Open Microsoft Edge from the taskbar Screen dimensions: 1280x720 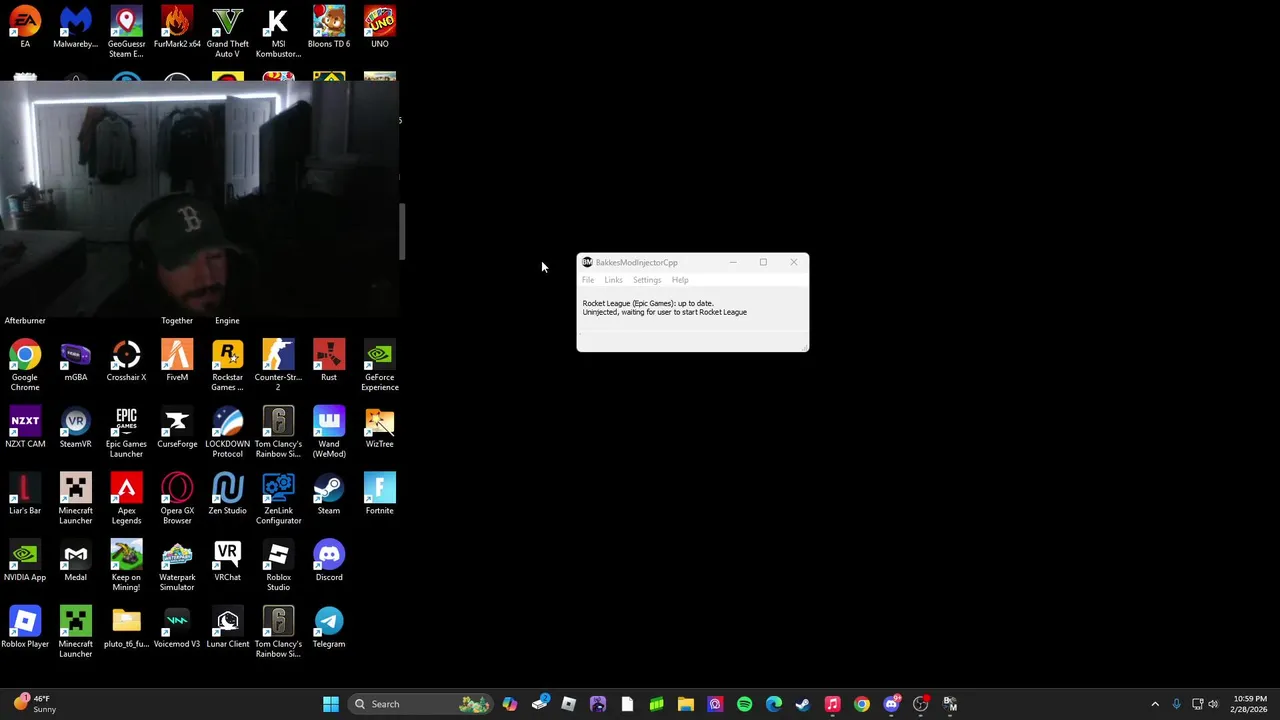[774, 704]
